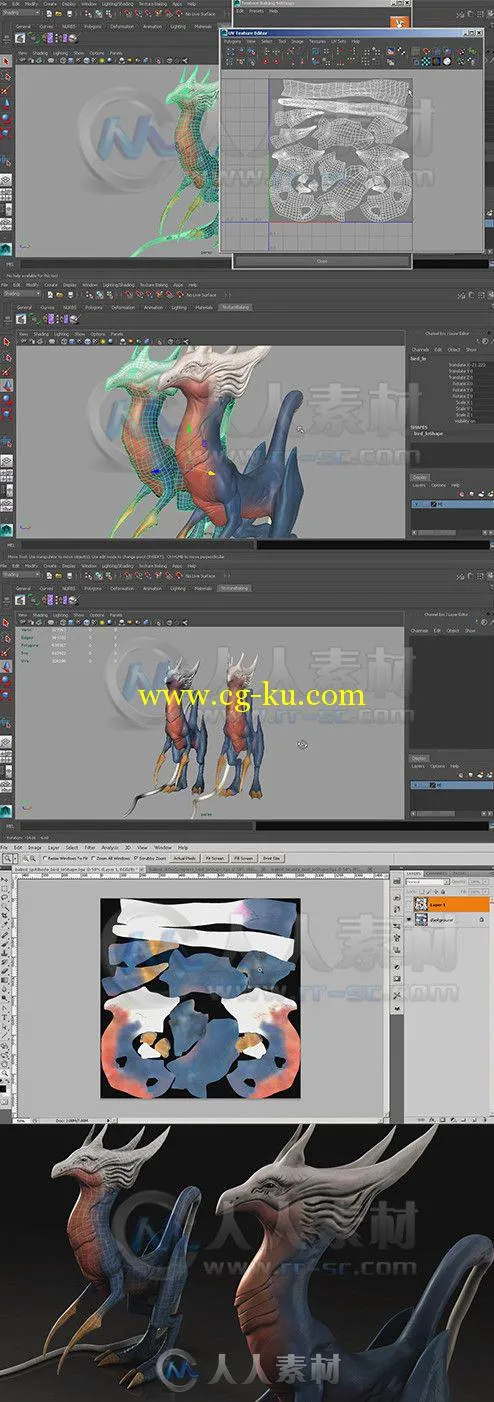The width and height of the screenshot is (494, 1402).
Task: Switch to the PATHS tab in Photoshop
Action: click(458, 873)
